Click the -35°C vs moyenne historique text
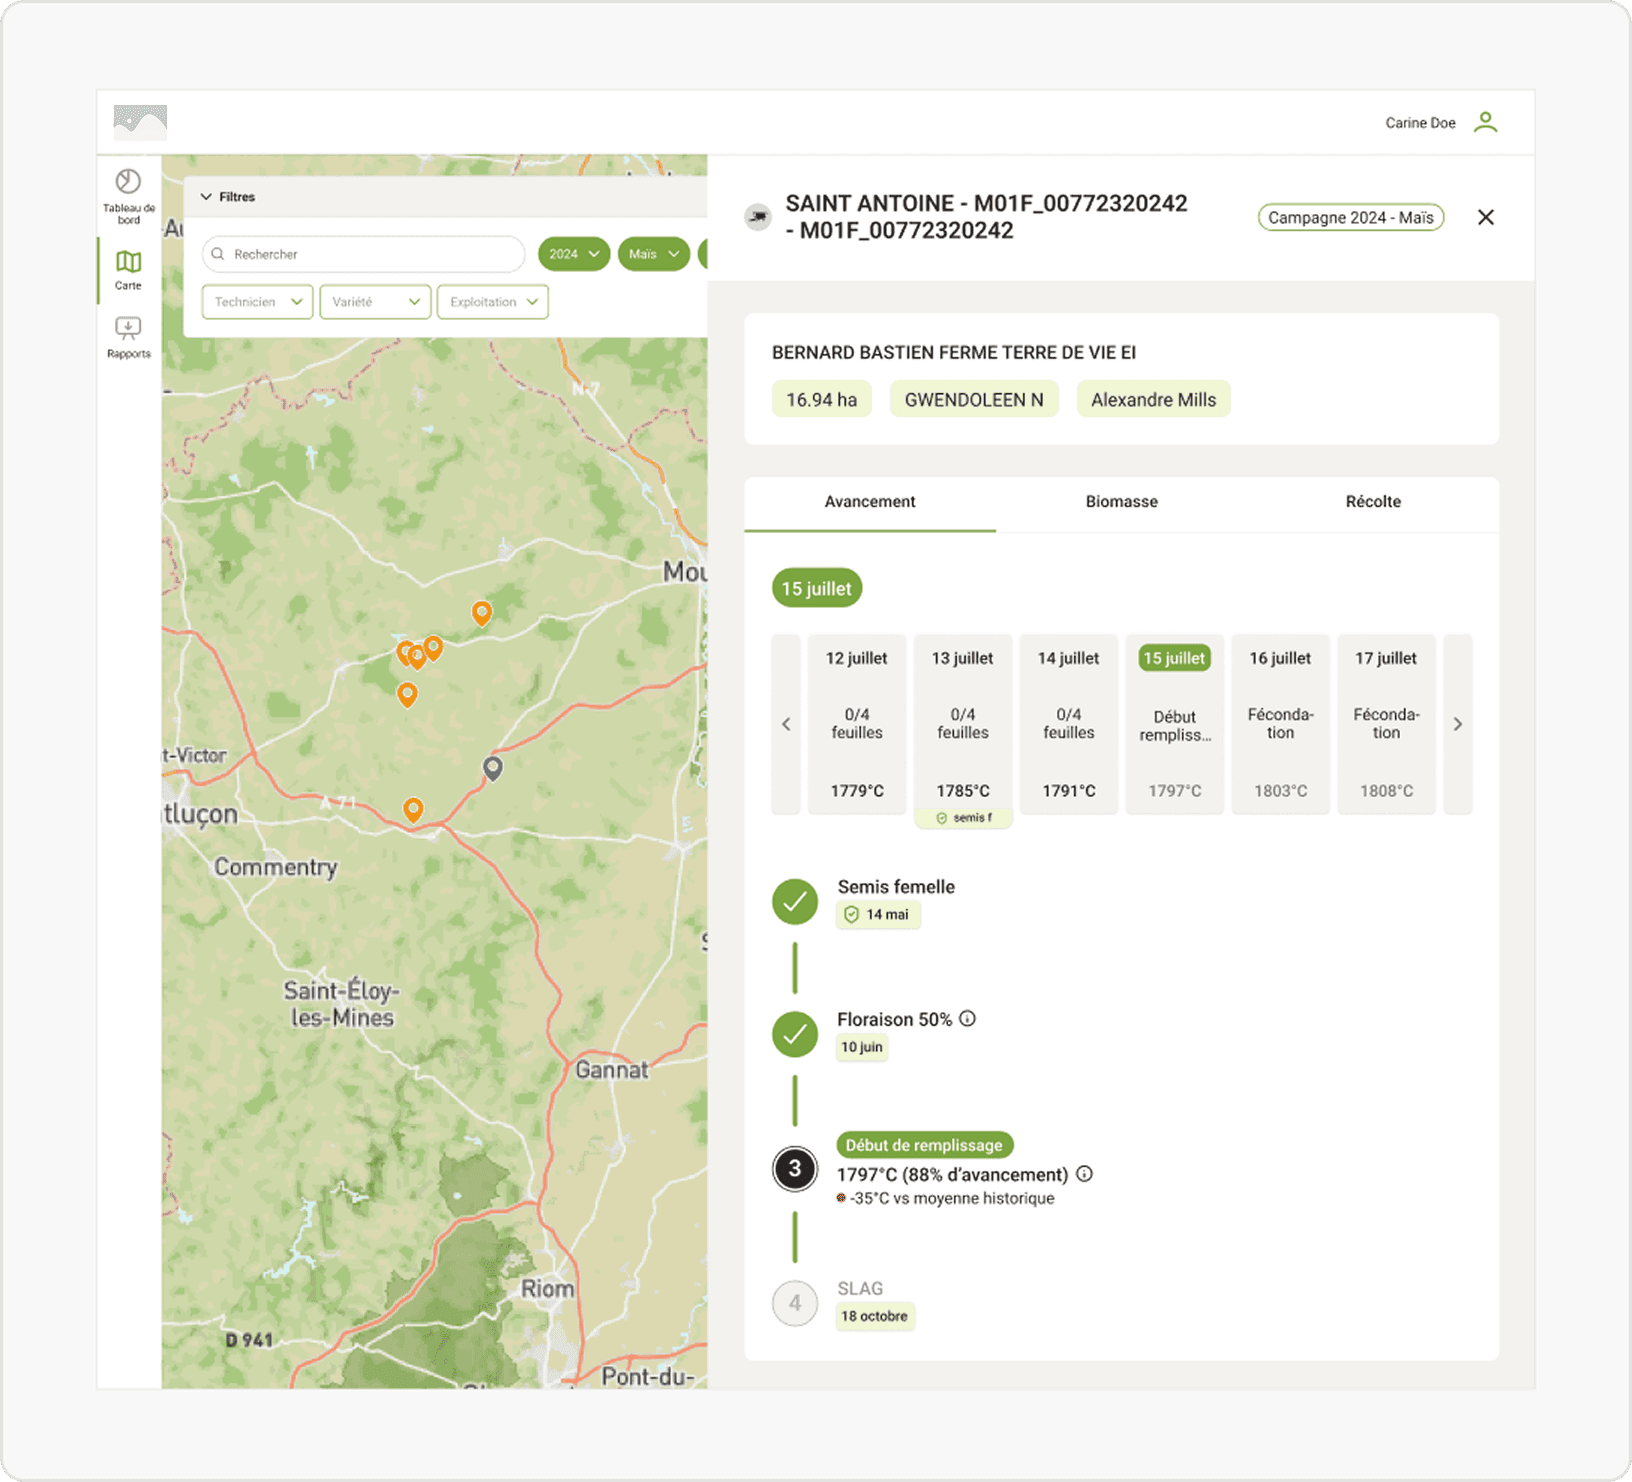 952,1198
